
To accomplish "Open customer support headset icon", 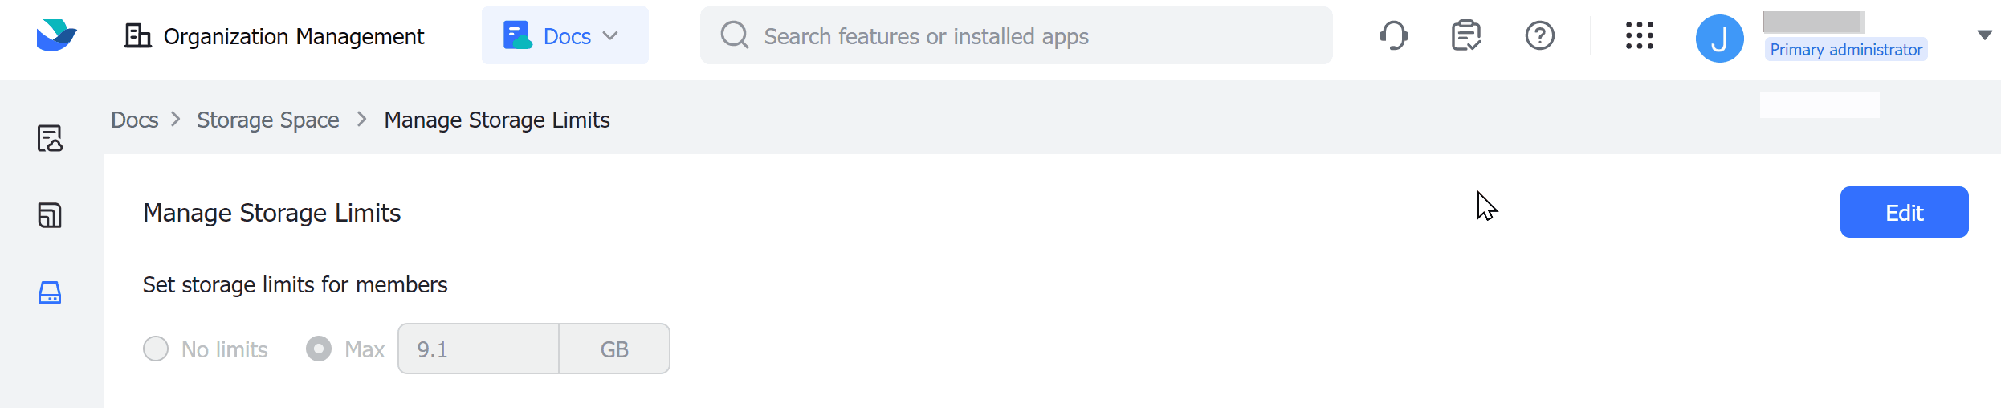I will tap(1393, 36).
